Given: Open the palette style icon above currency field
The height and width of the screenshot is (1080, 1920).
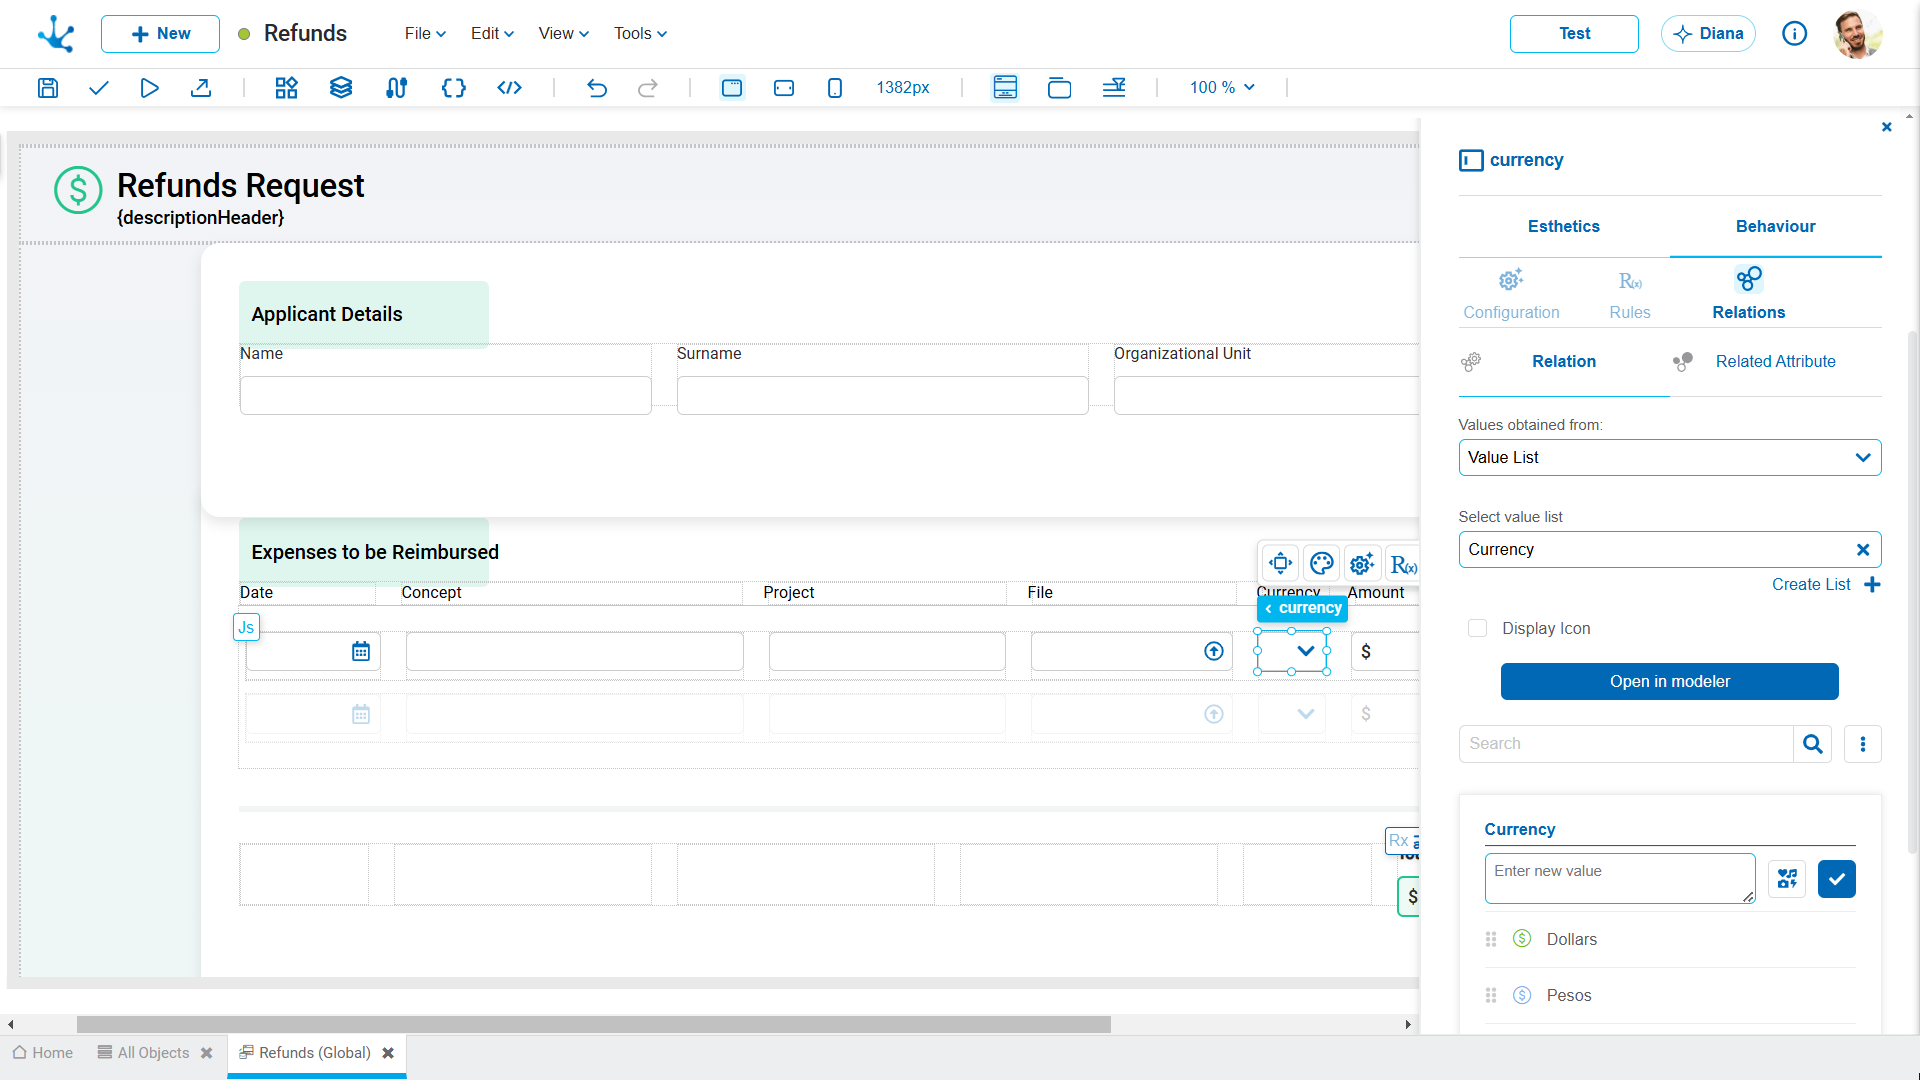Looking at the screenshot, I should pos(1321,564).
